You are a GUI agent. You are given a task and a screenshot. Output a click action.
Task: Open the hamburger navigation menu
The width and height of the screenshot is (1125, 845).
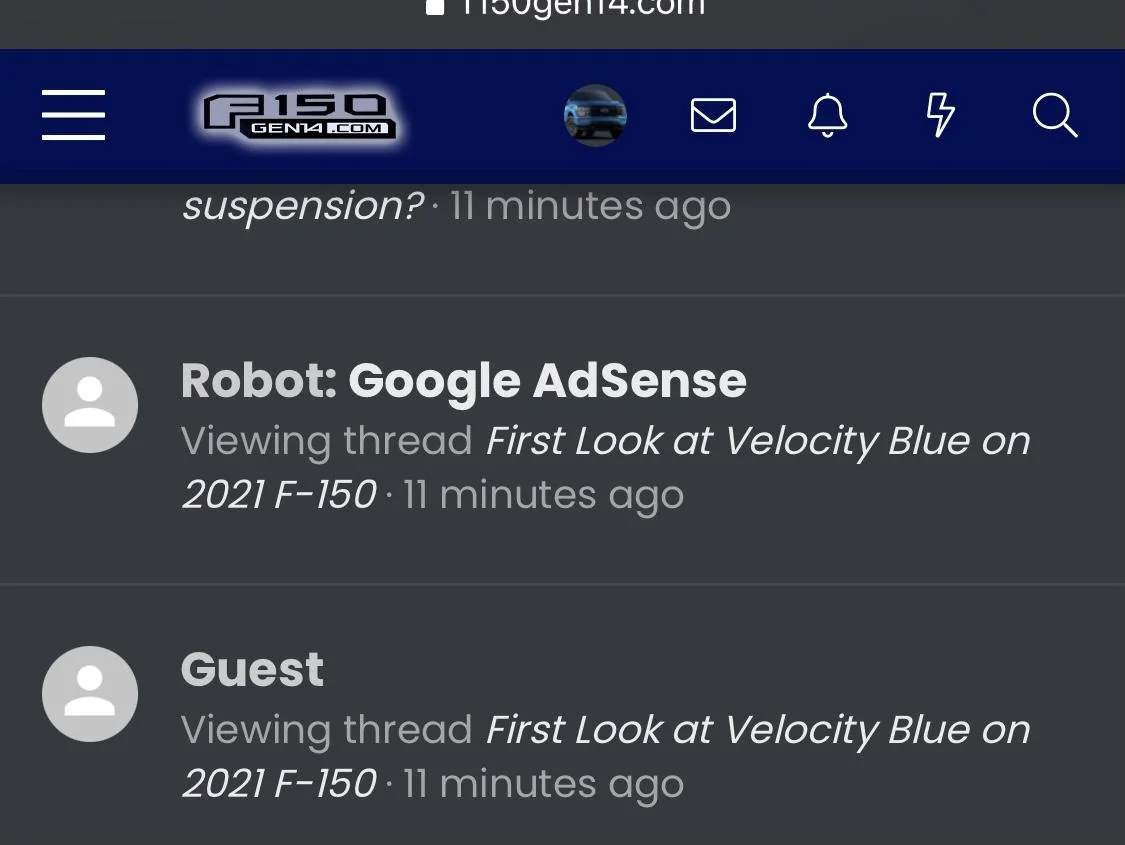point(73,115)
